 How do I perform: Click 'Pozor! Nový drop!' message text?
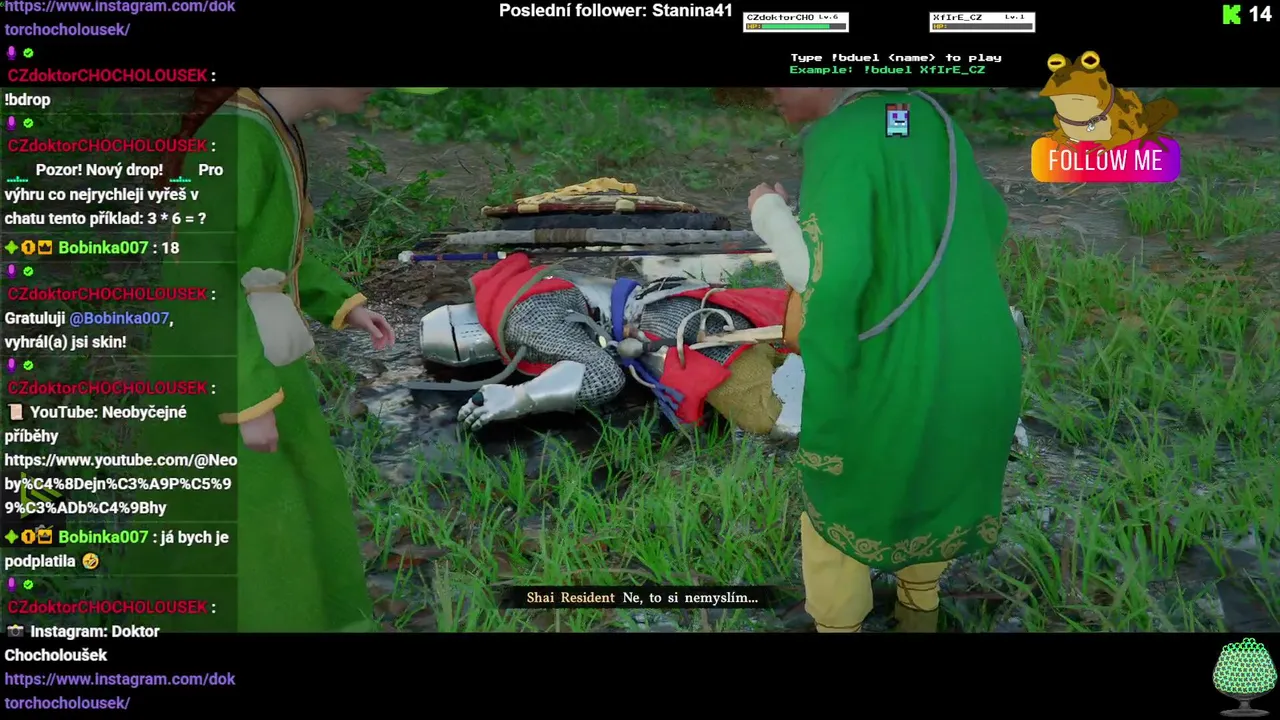click(99, 170)
